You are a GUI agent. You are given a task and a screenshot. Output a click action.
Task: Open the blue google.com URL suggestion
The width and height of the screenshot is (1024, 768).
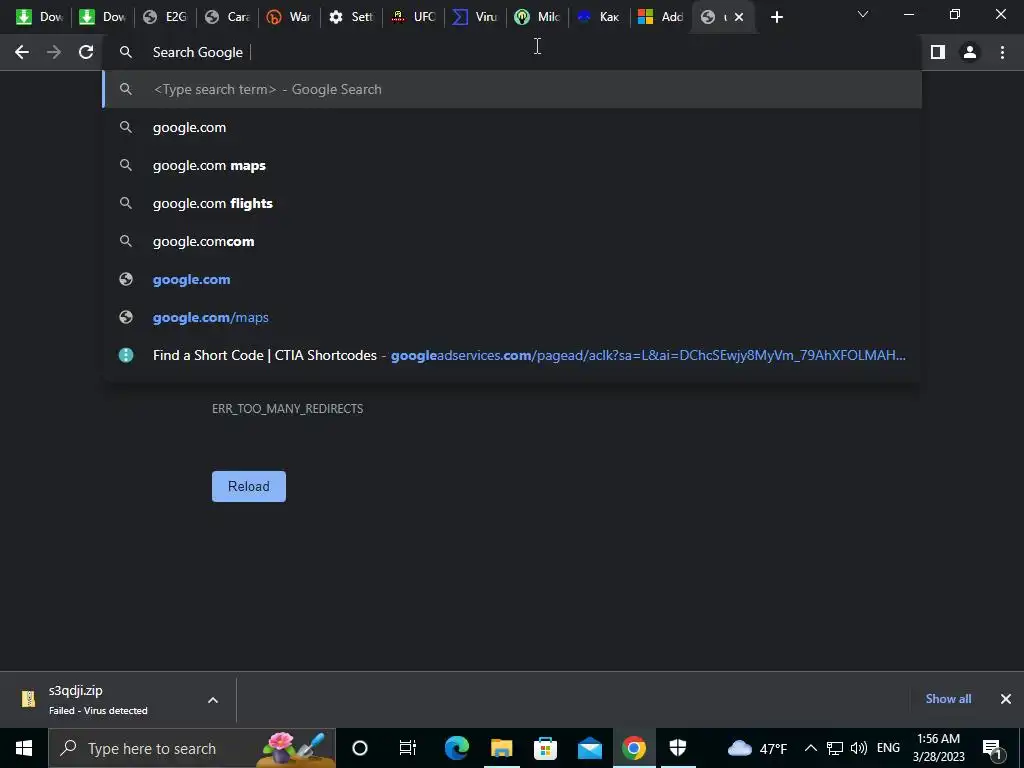(x=511, y=280)
